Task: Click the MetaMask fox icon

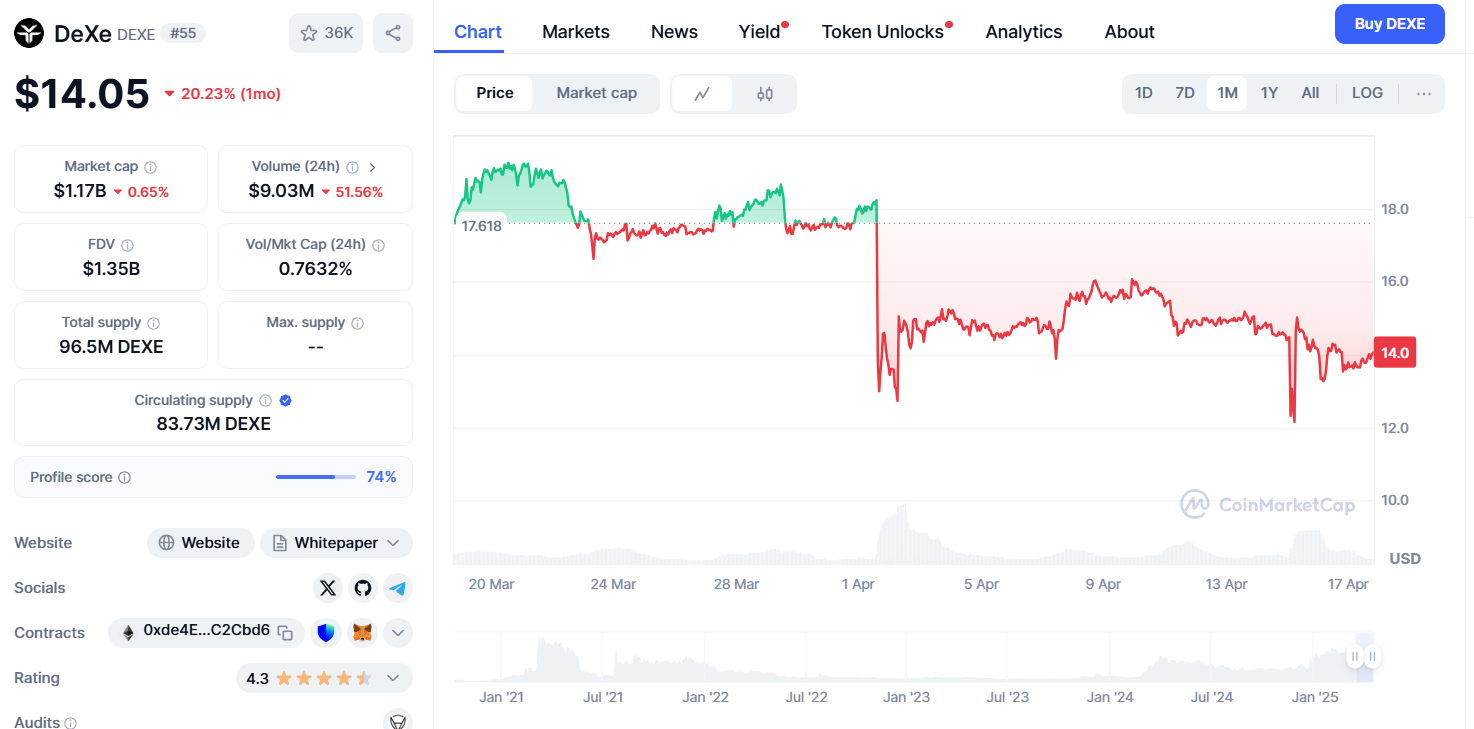Action: tap(363, 633)
